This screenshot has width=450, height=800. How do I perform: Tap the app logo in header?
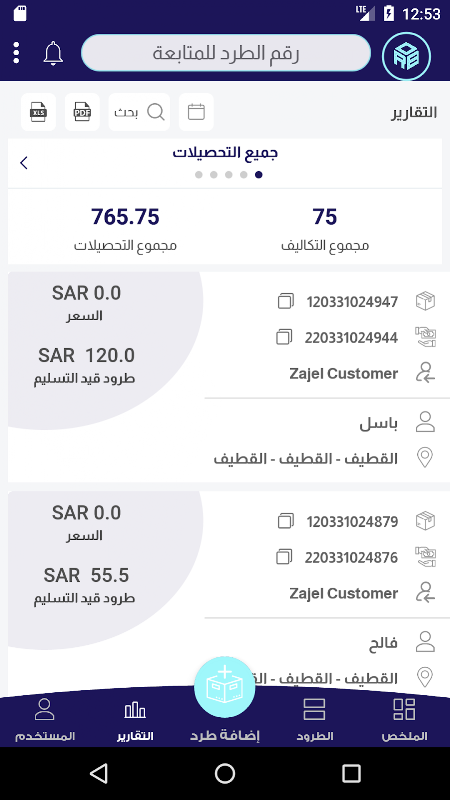[407, 56]
